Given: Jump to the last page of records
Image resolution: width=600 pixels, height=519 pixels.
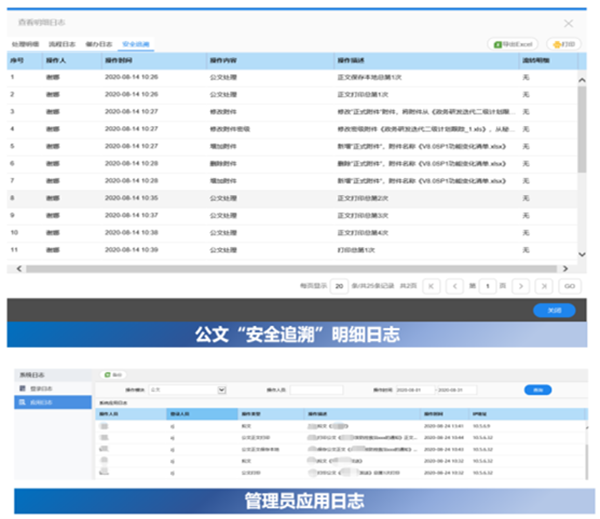Looking at the screenshot, I should click(x=545, y=286).
